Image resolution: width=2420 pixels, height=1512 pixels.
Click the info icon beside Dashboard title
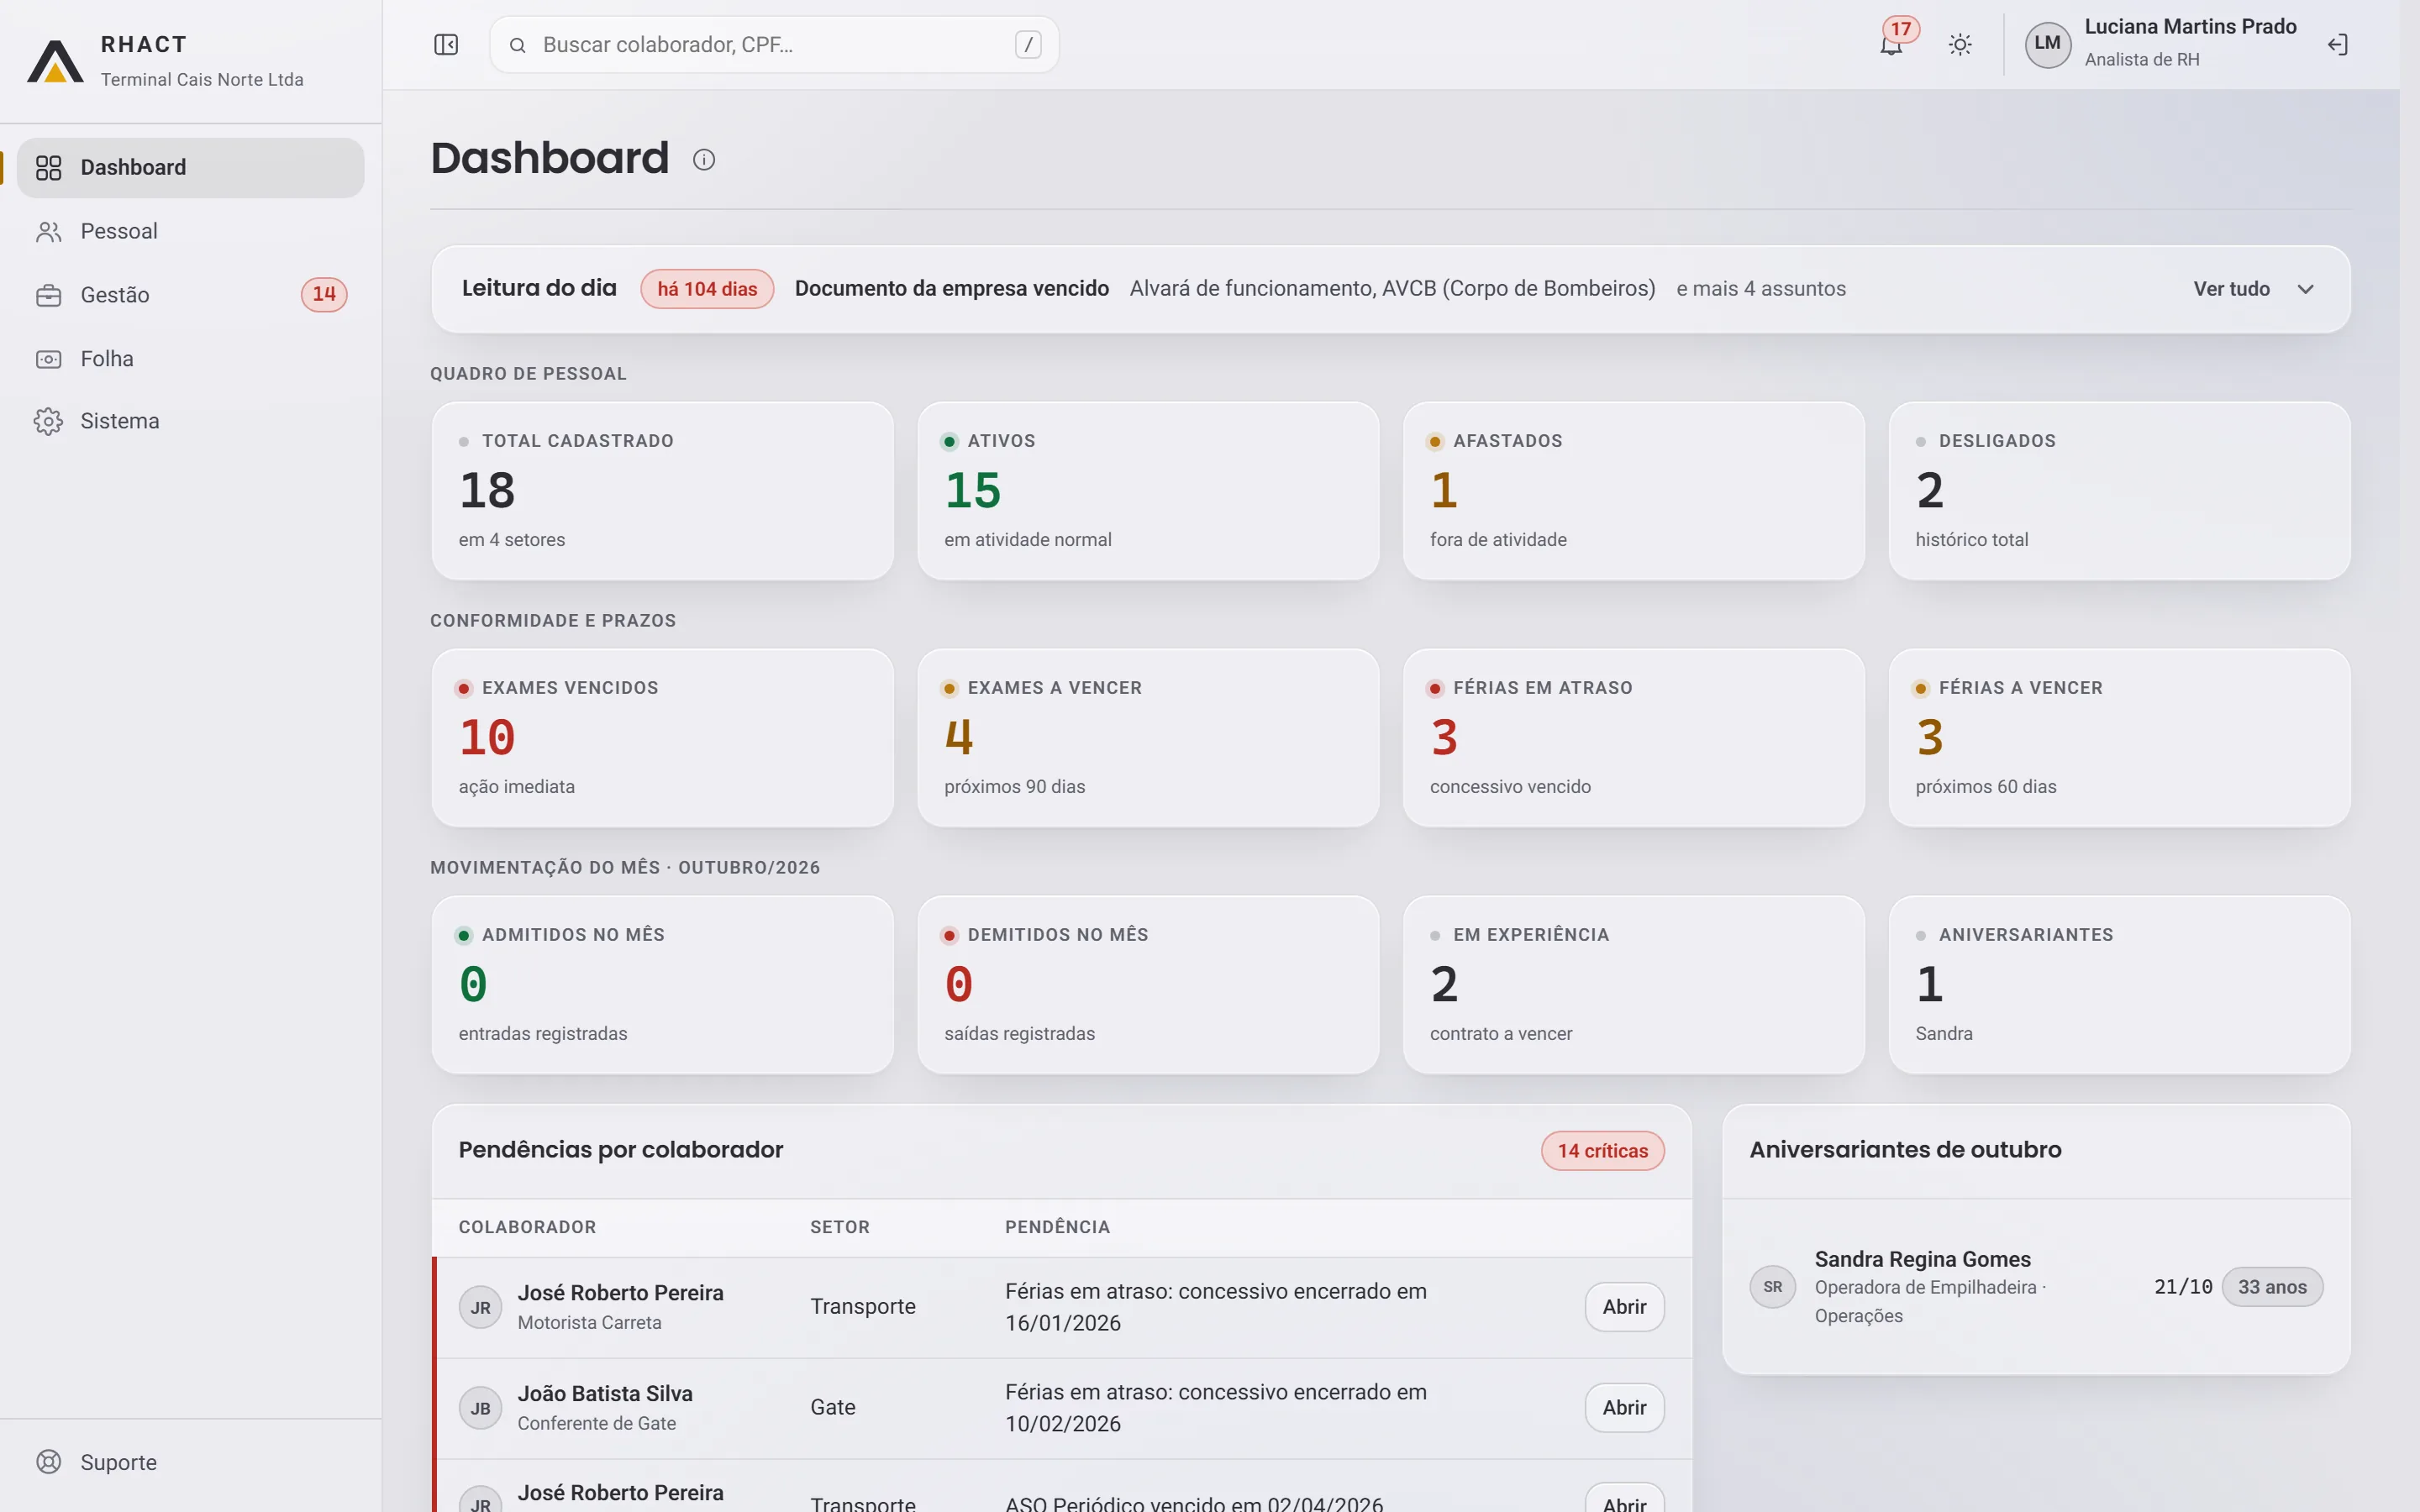click(704, 160)
